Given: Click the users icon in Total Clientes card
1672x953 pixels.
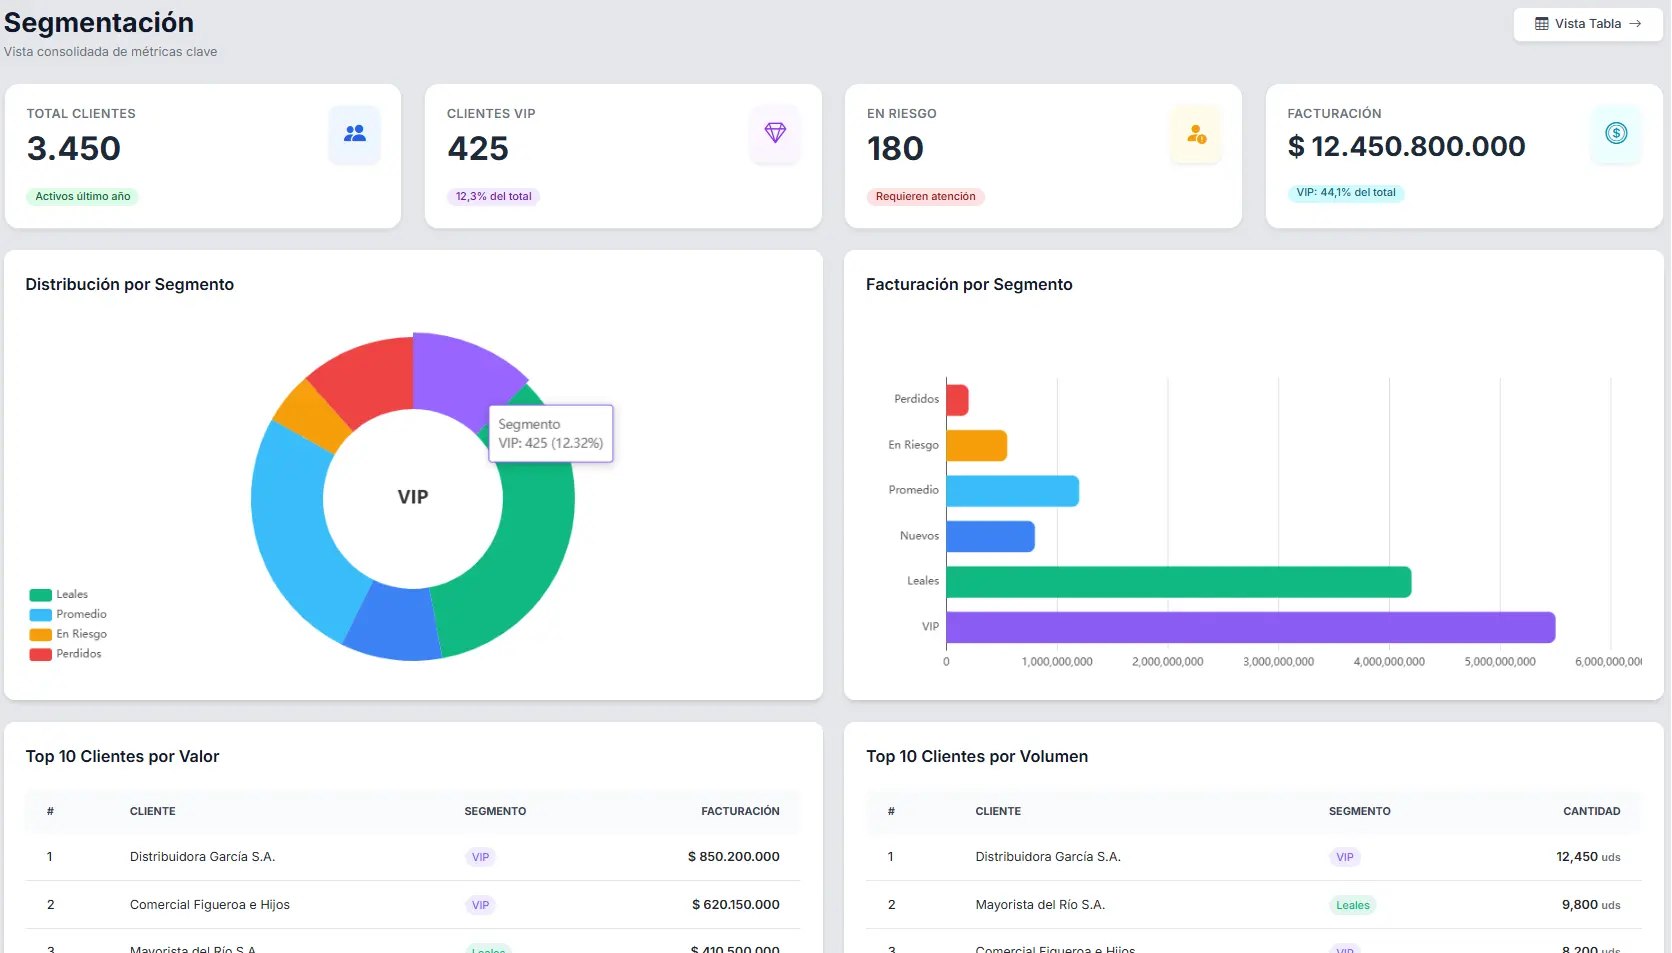Looking at the screenshot, I should coord(355,133).
